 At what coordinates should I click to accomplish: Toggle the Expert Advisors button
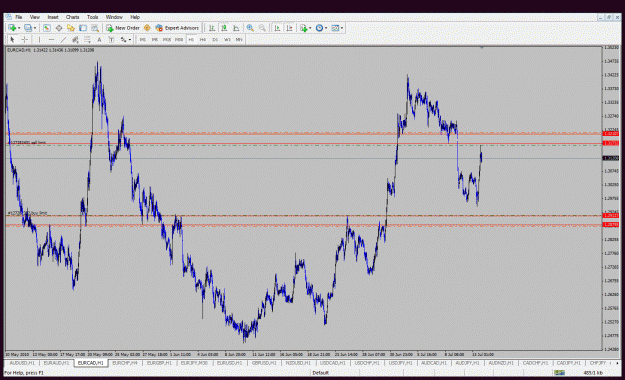click(177, 28)
